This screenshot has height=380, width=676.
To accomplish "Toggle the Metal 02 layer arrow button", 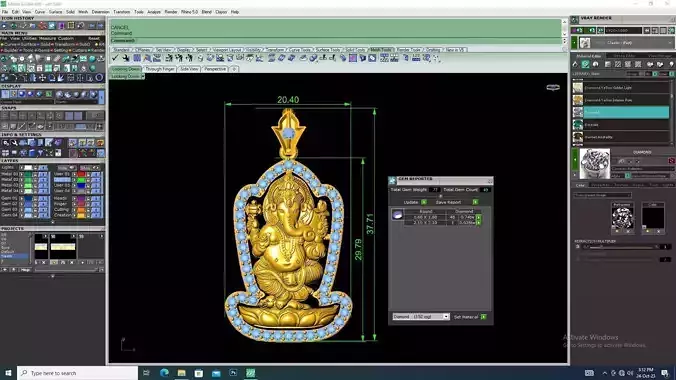I will pos(21,180).
